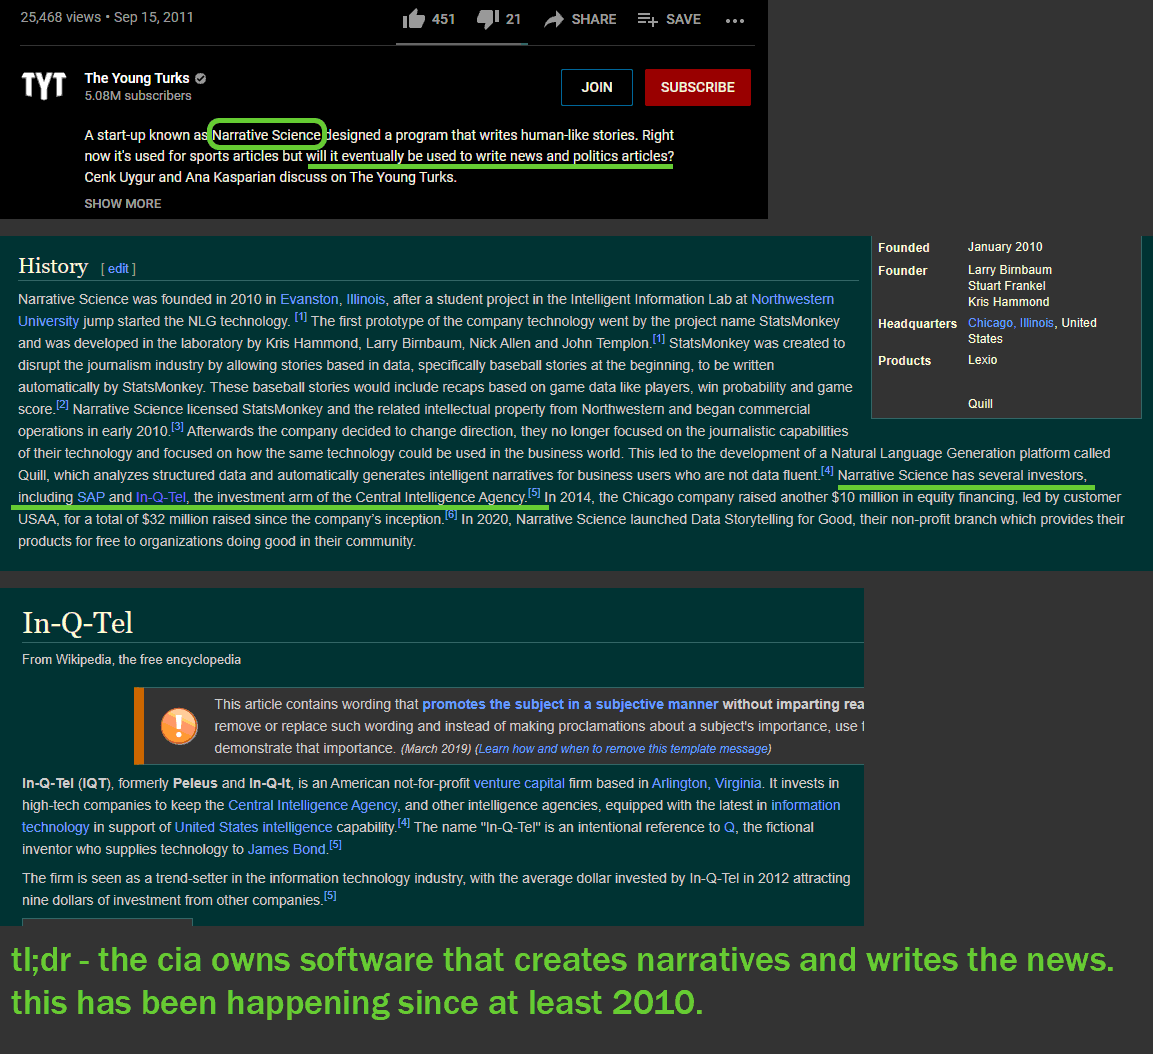Open the SAP investor link
This screenshot has height=1054, width=1153.
[x=91, y=497]
